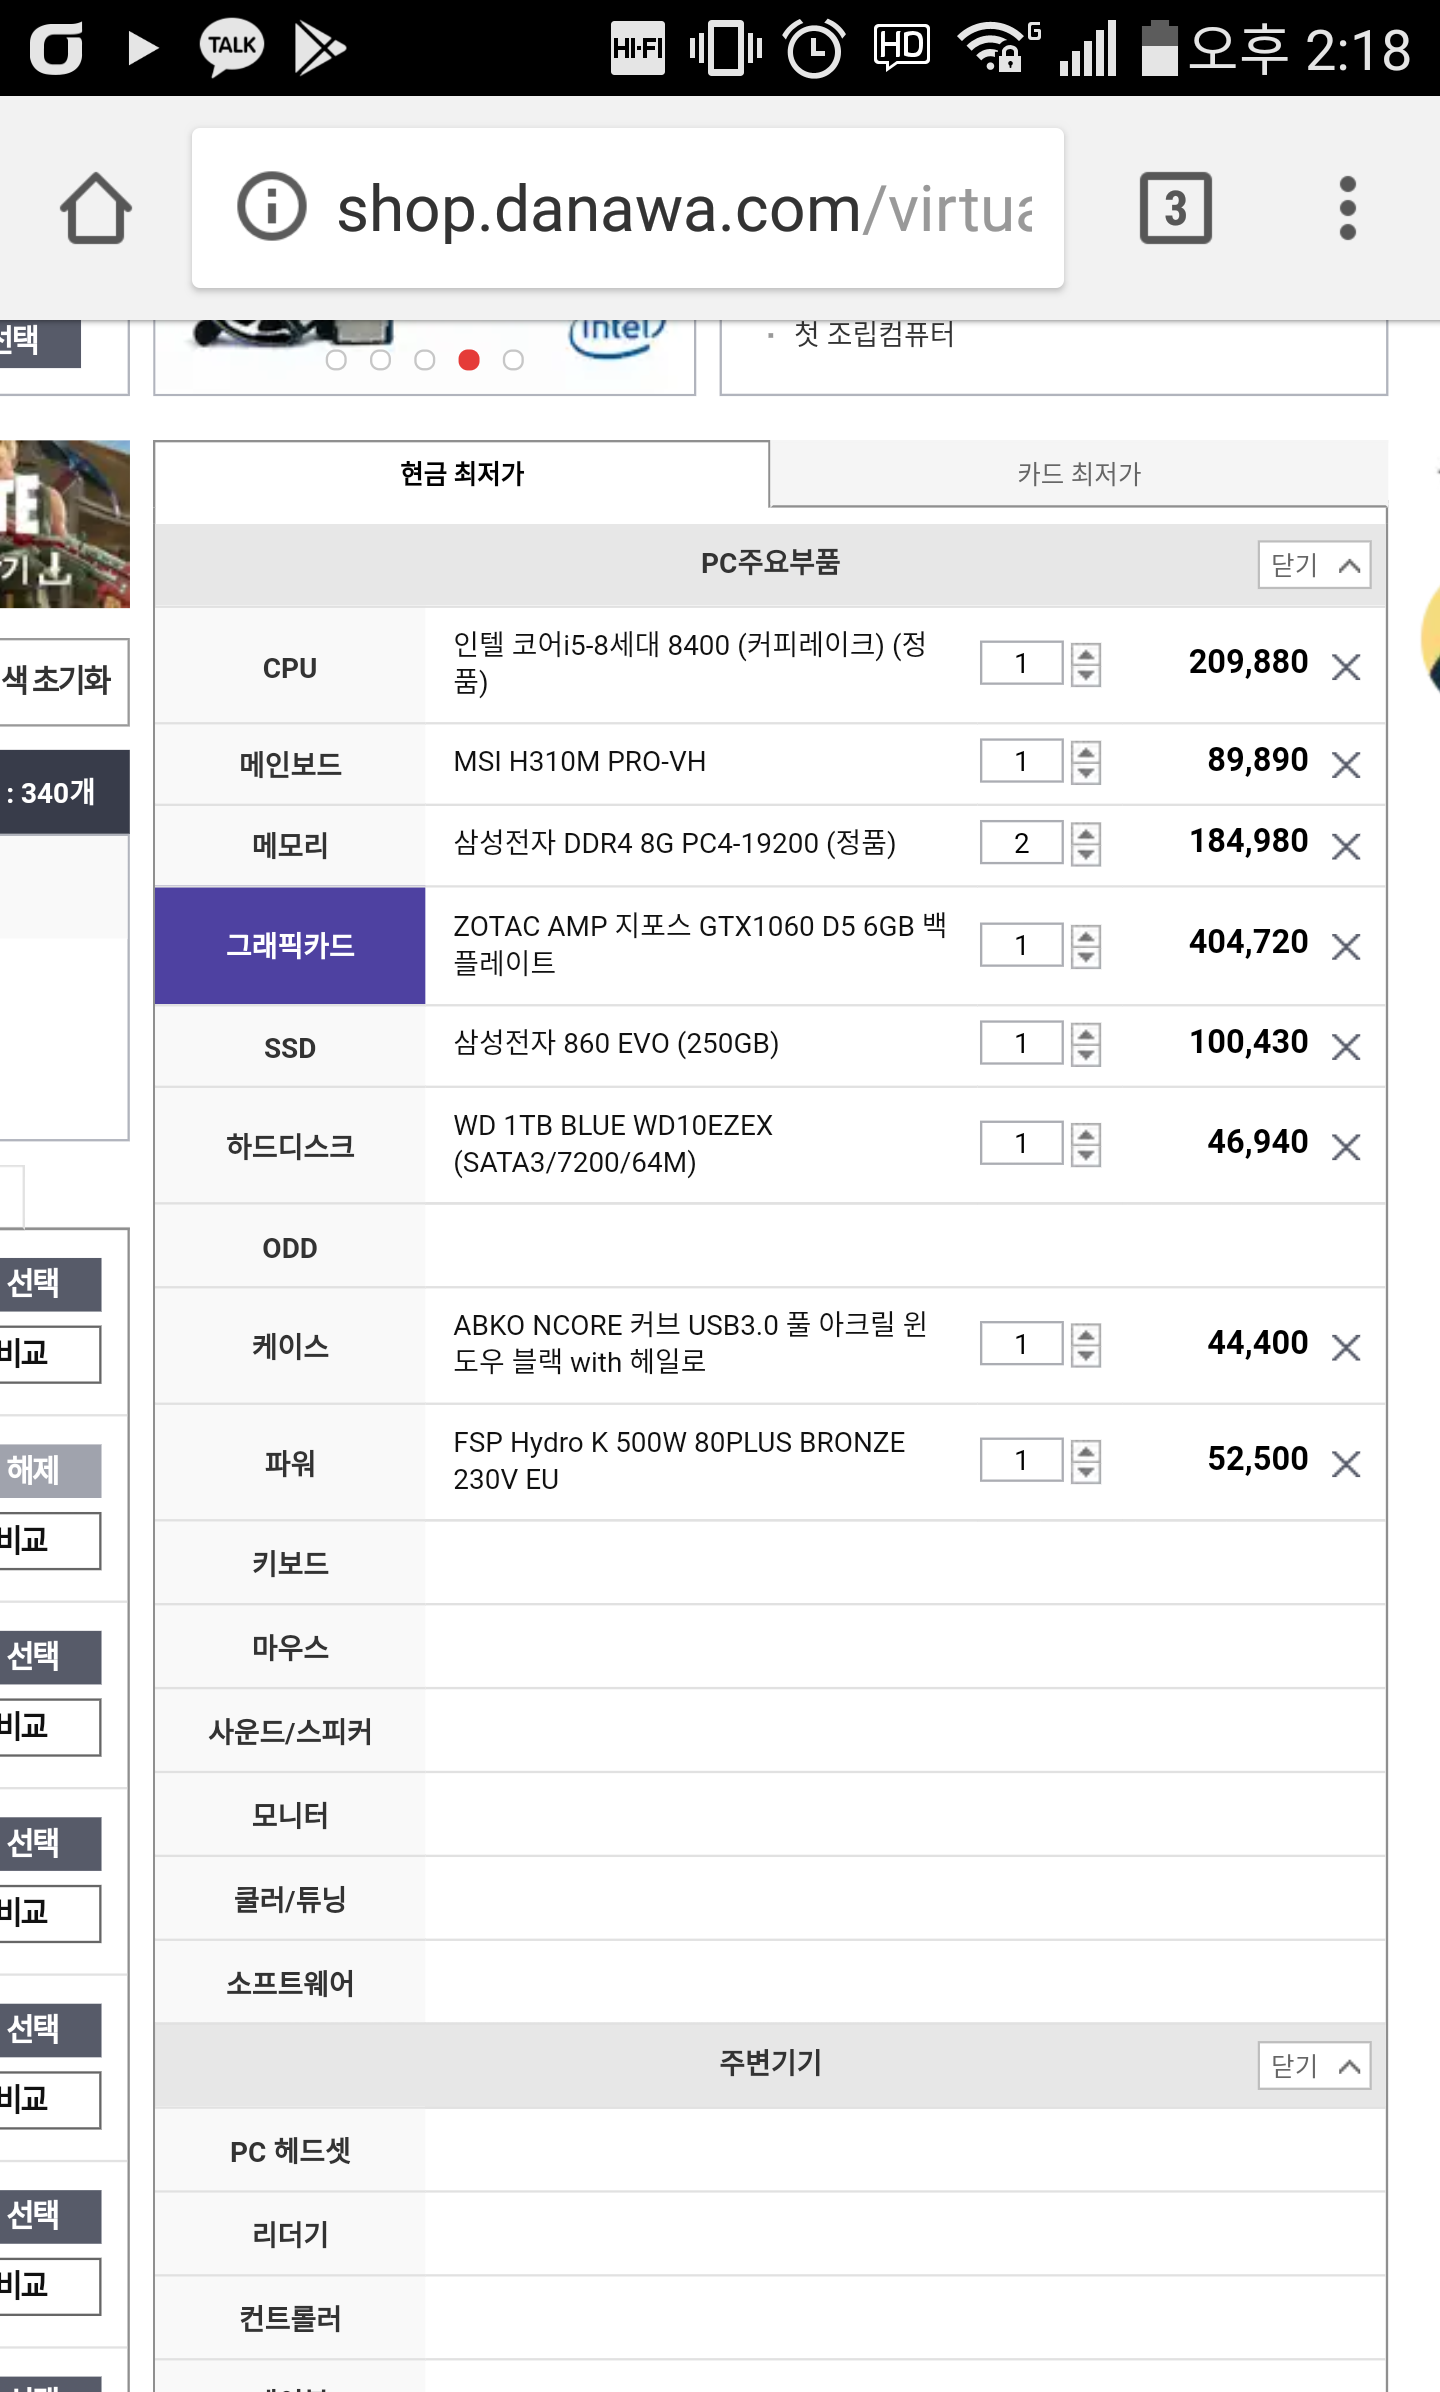This screenshot has width=1440, height=2392.
Task: Open the 인텔 코어i5-8세대 8400 product link
Action: tap(690, 663)
